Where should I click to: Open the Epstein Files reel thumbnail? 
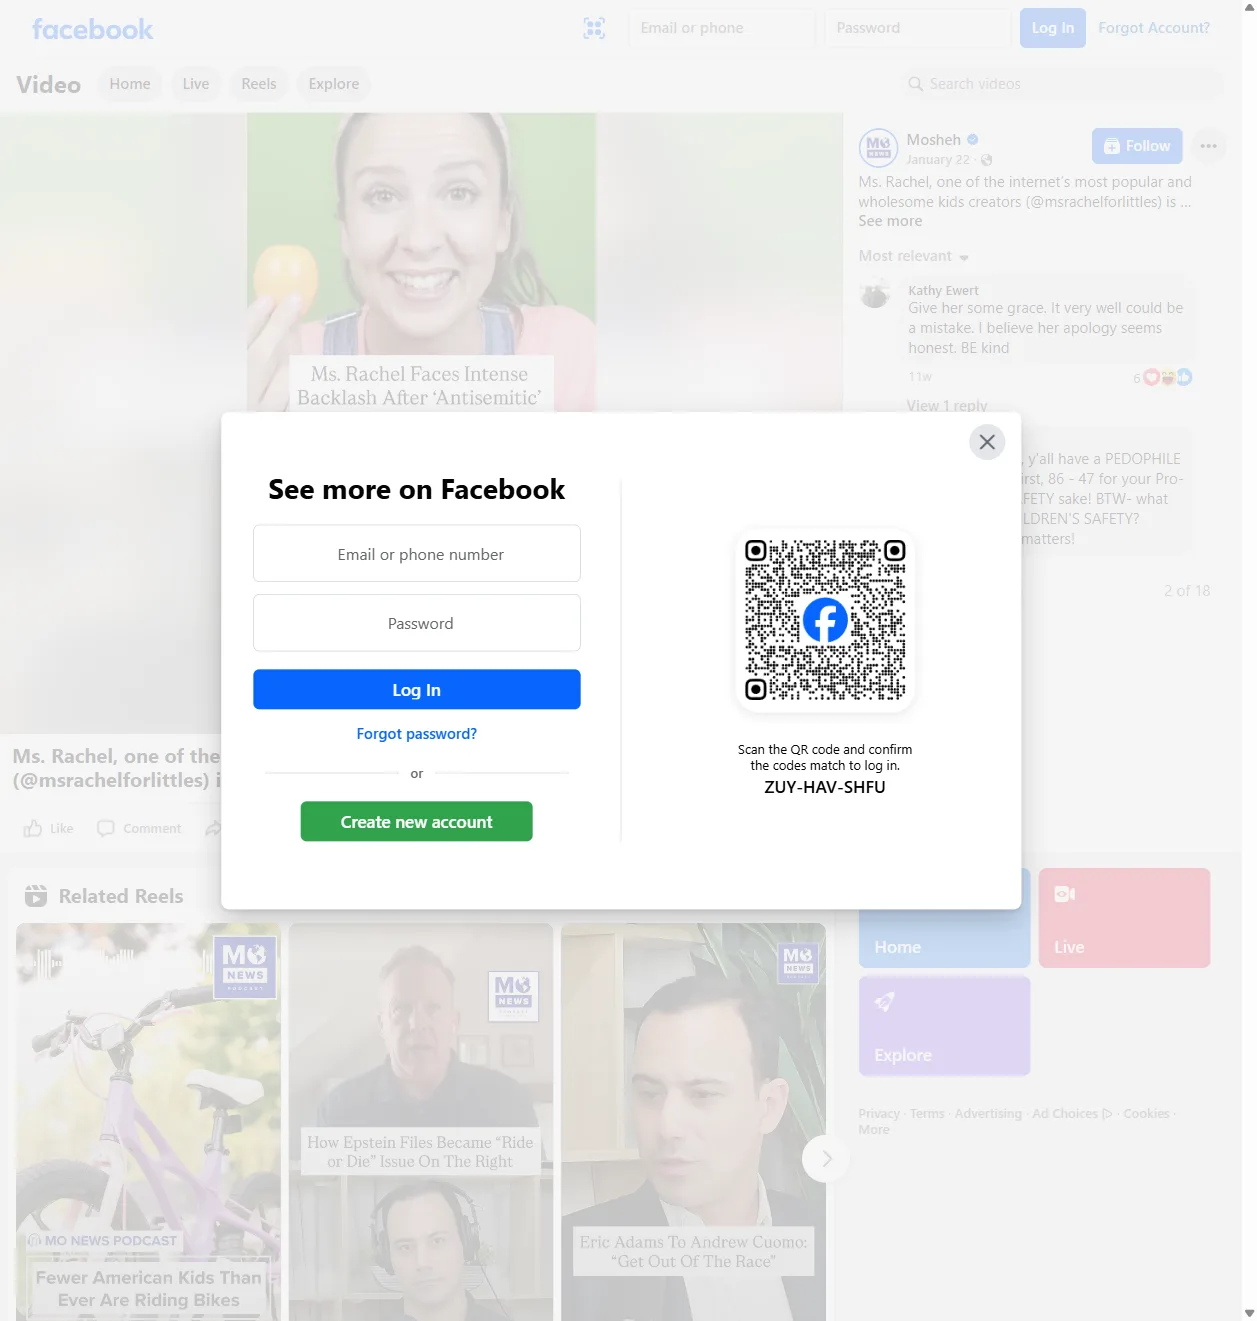(421, 1122)
